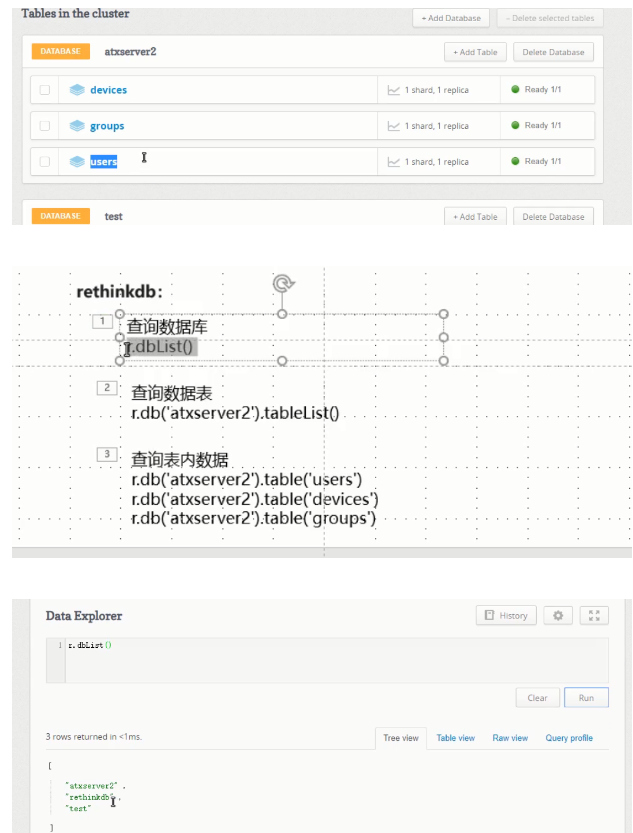Click the groups table layers icon
633x833 pixels.
(77, 126)
